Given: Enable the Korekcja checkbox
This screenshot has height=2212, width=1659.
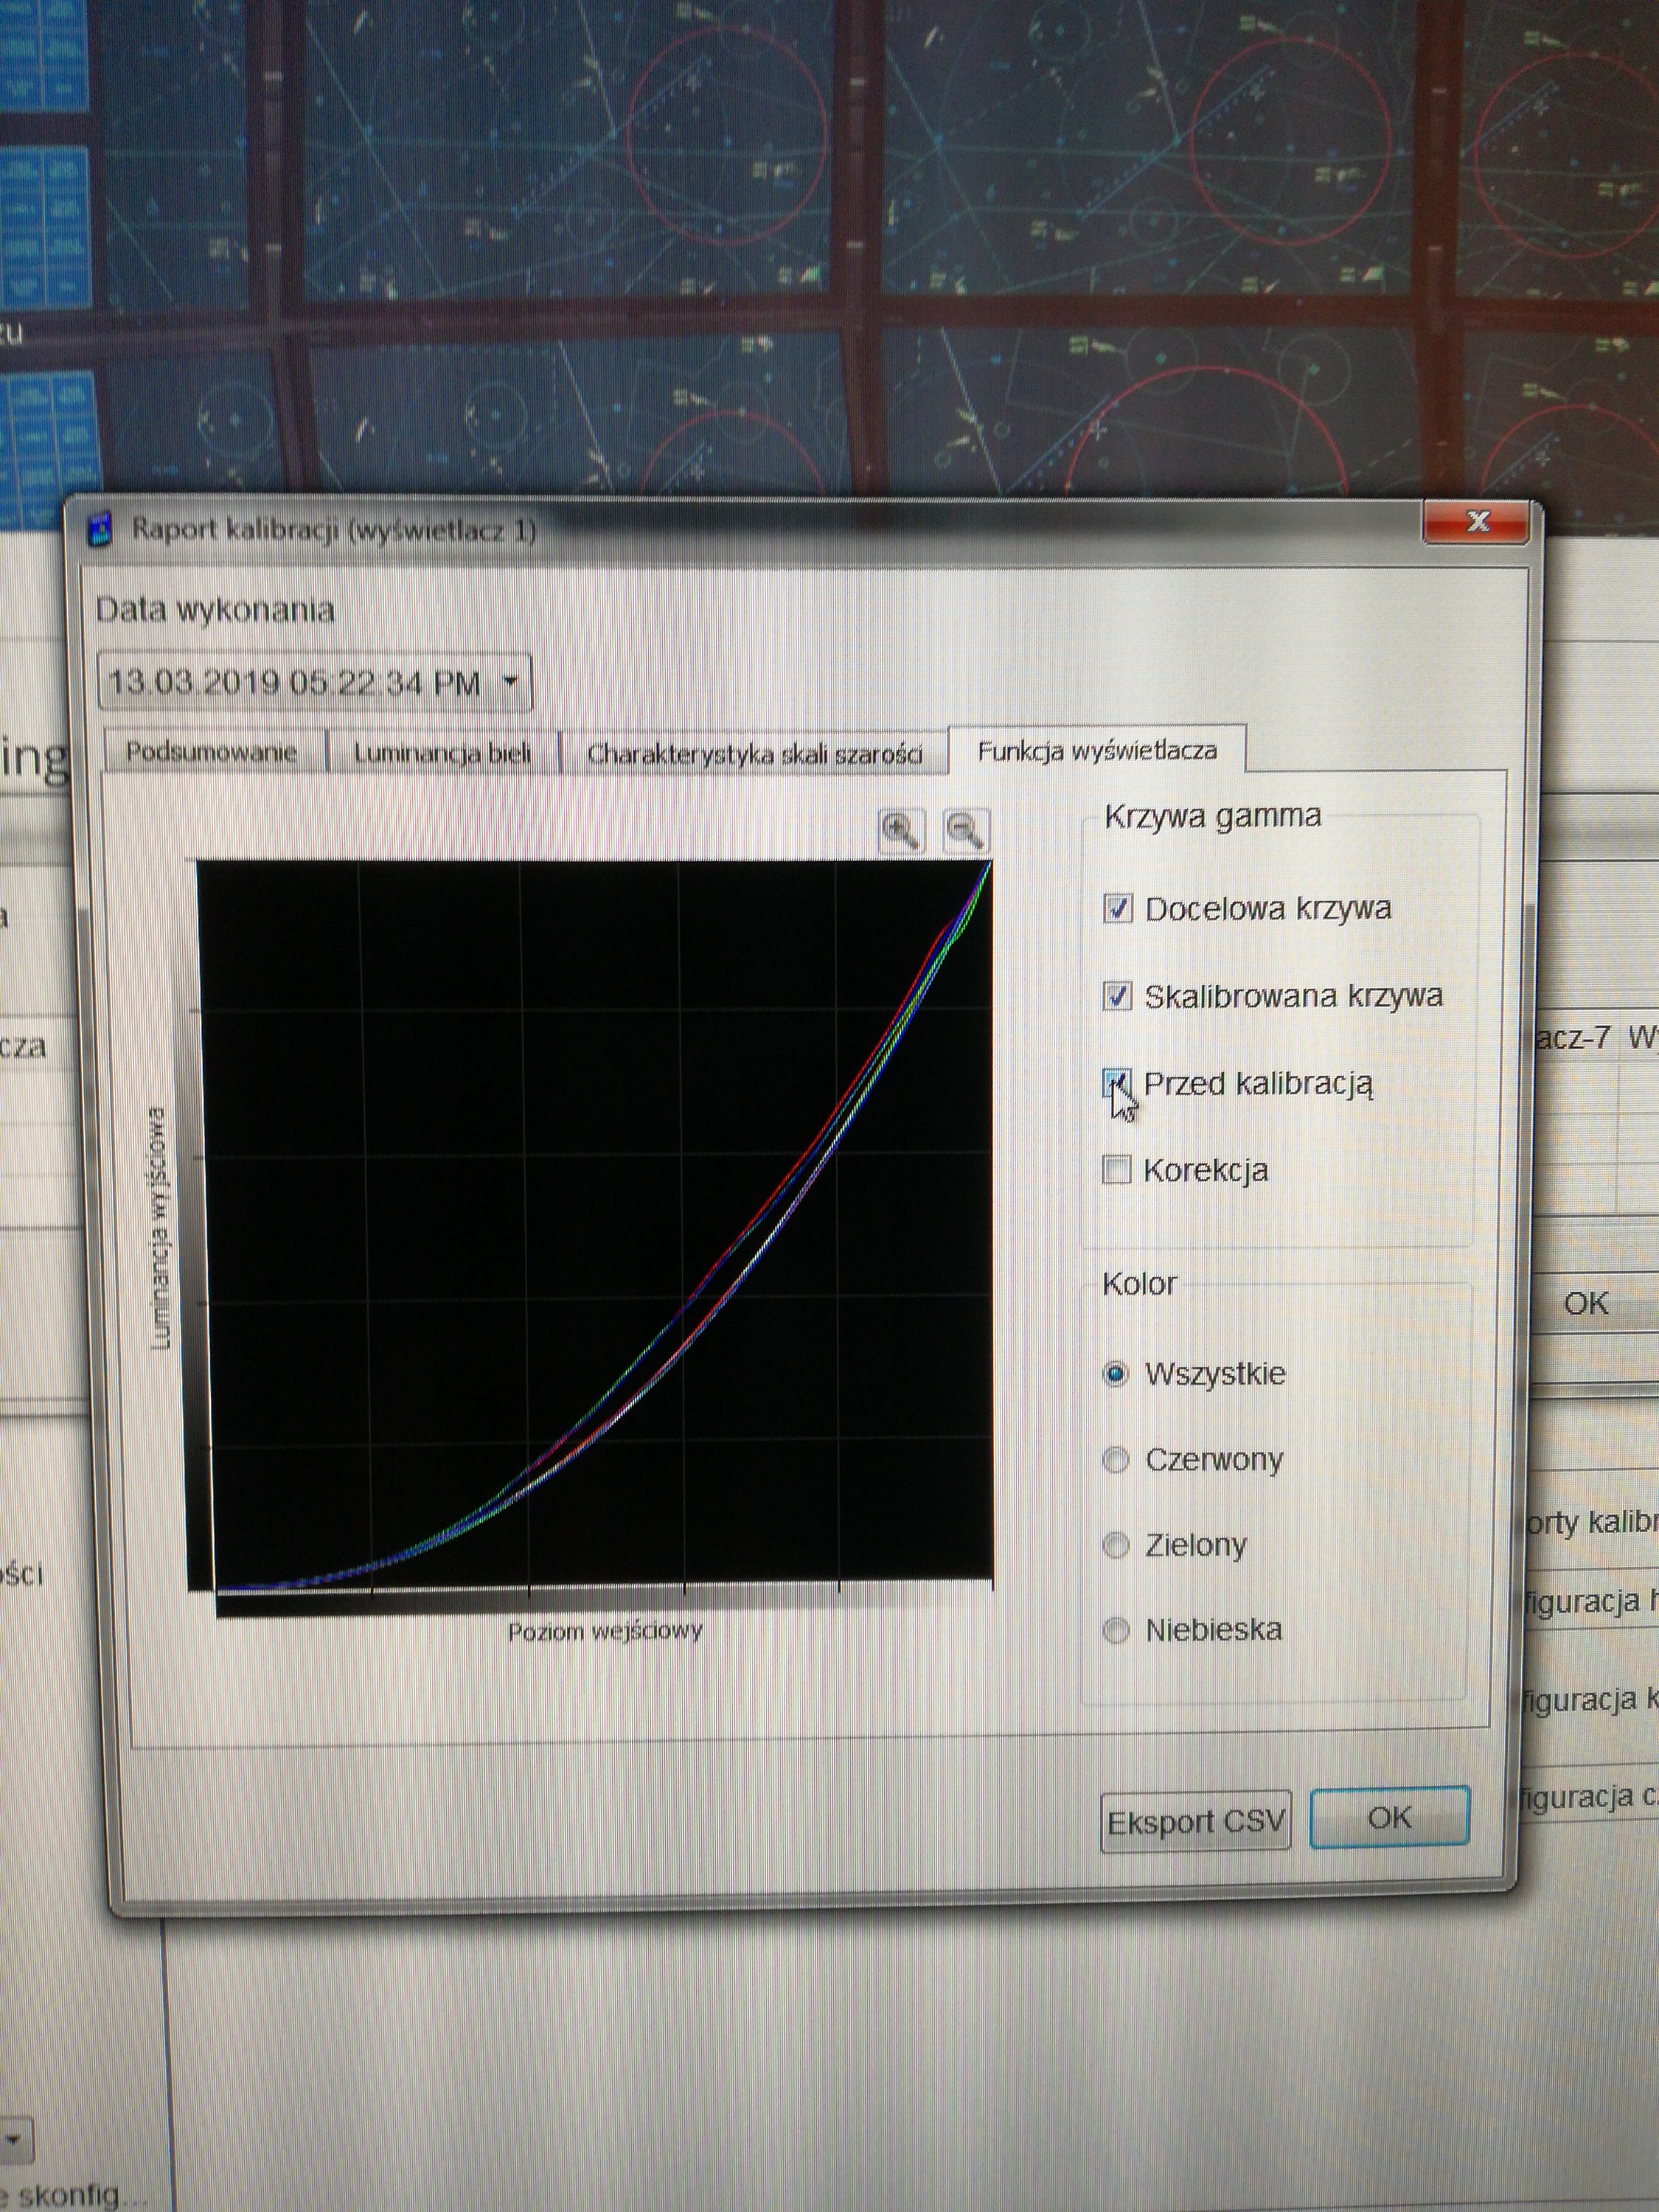Looking at the screenshot, I should [x=1116, y=1169].
